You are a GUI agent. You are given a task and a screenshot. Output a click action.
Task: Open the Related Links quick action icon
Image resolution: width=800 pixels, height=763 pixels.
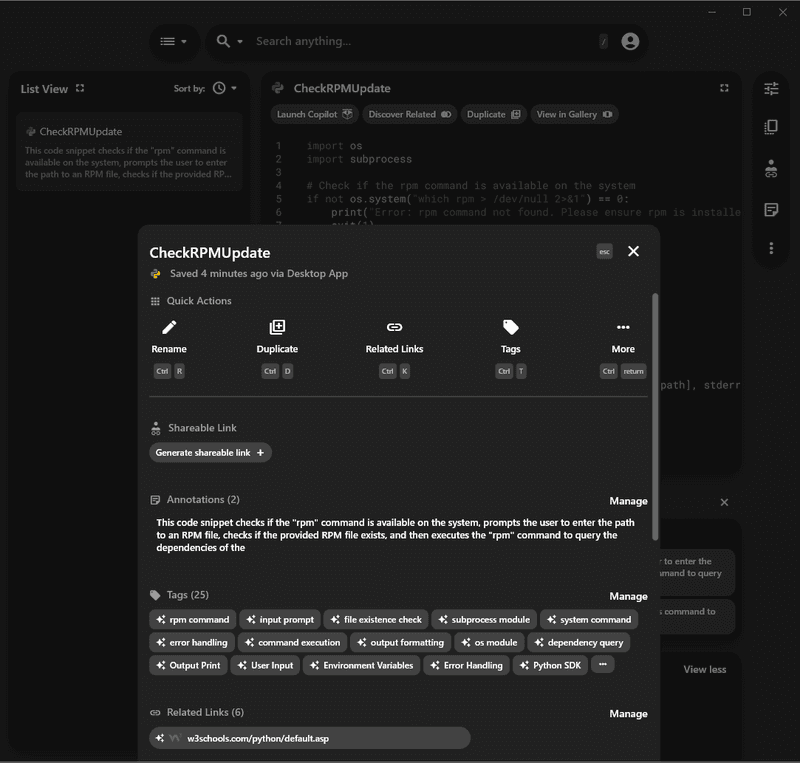[393, 326]
